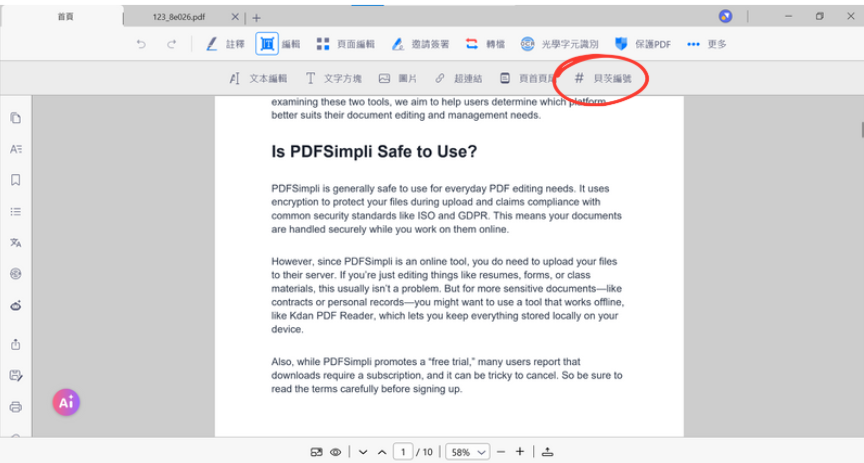Viewport: 864px width, 463px height.
Task: Click the 文本編輯 text edit button
Action: pyautogui.click(x=258, y=78)
